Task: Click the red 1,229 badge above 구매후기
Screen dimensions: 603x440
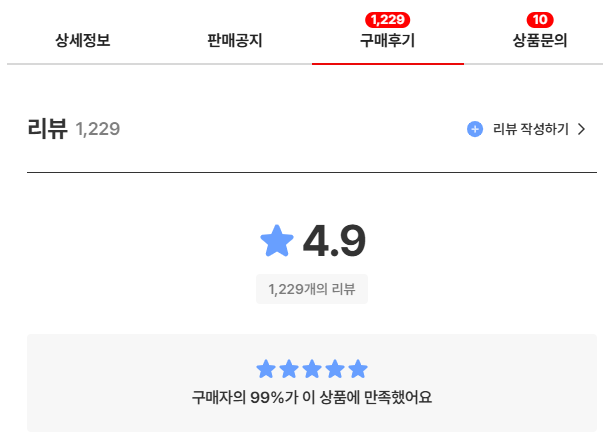Action: click(388, 20)
